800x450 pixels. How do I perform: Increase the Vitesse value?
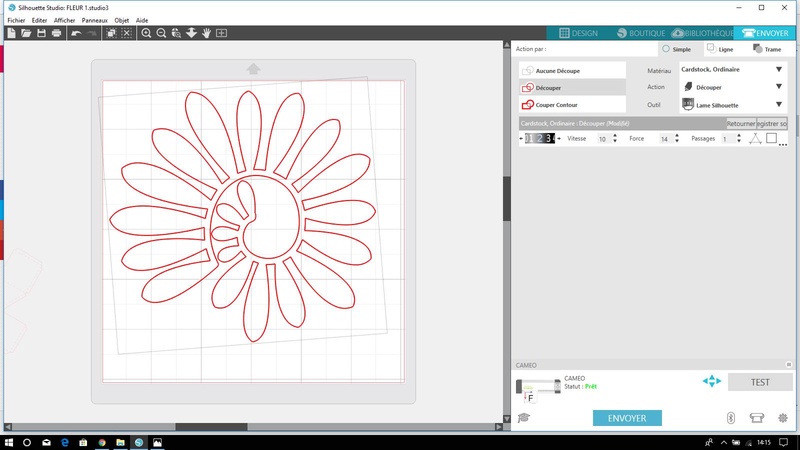(x=615, y=136)
